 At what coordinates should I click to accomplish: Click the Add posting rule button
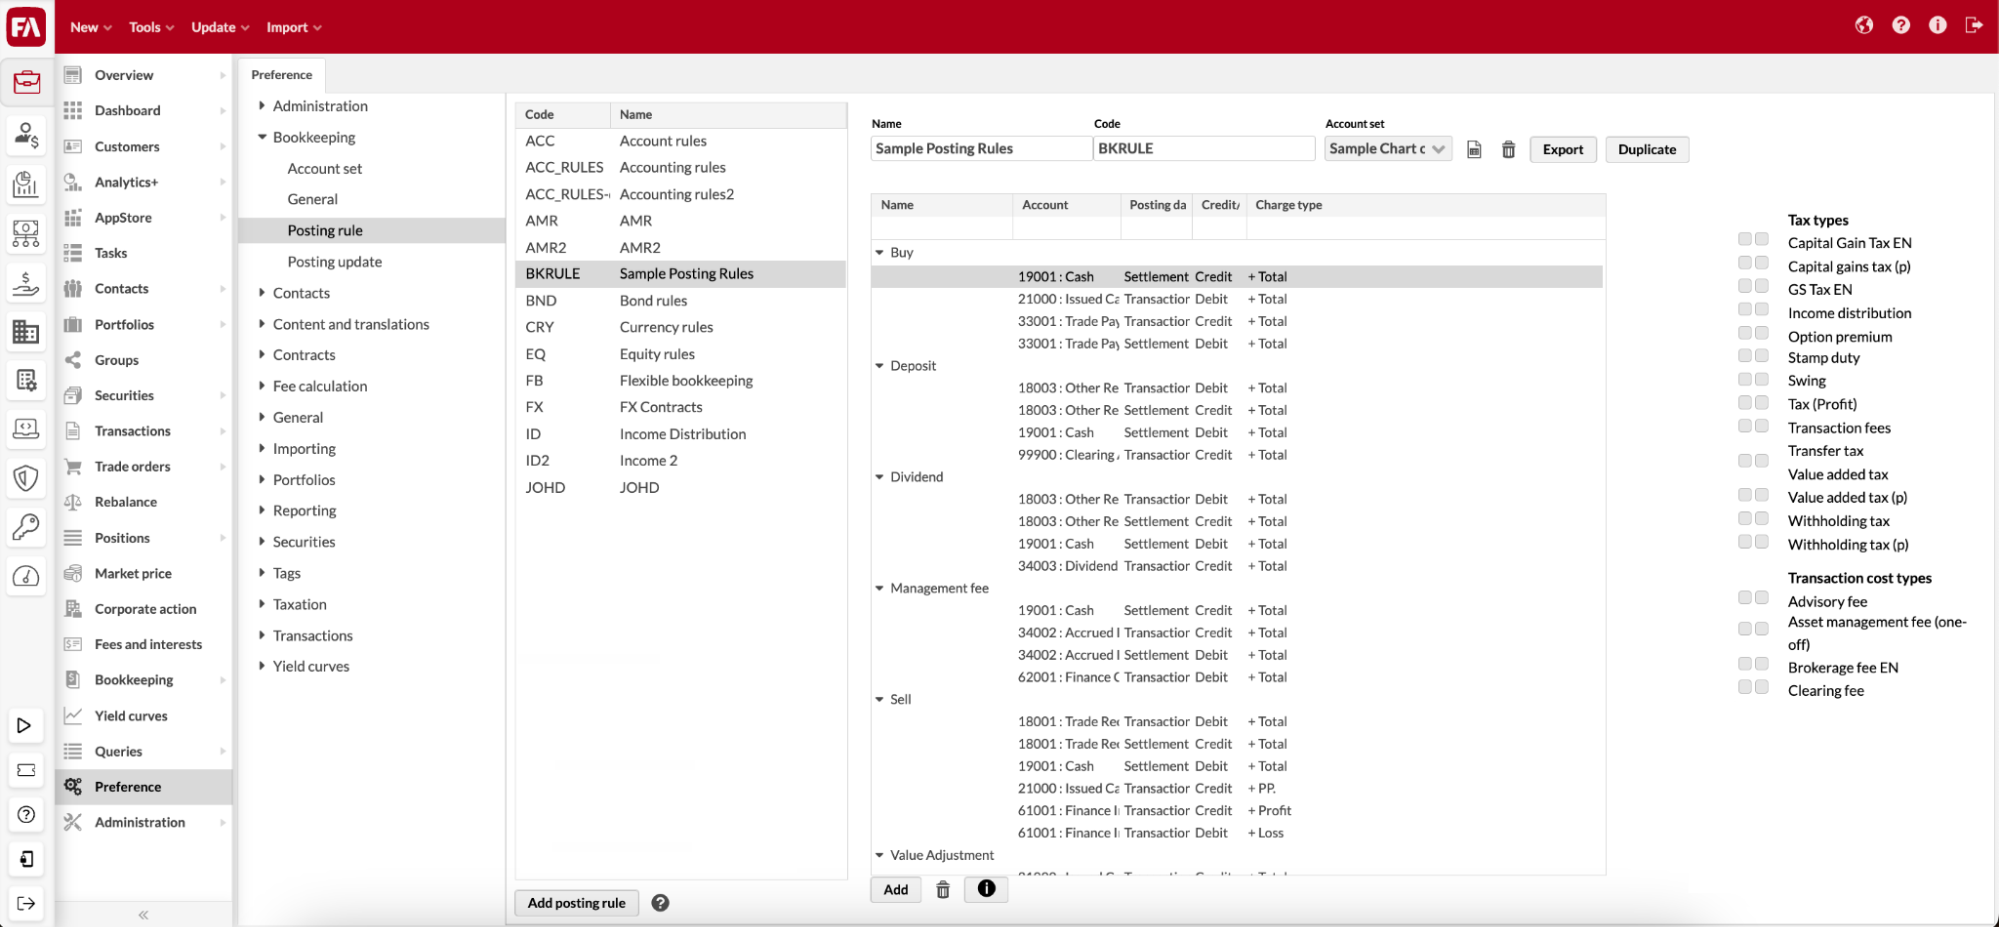tap(577, 903)
